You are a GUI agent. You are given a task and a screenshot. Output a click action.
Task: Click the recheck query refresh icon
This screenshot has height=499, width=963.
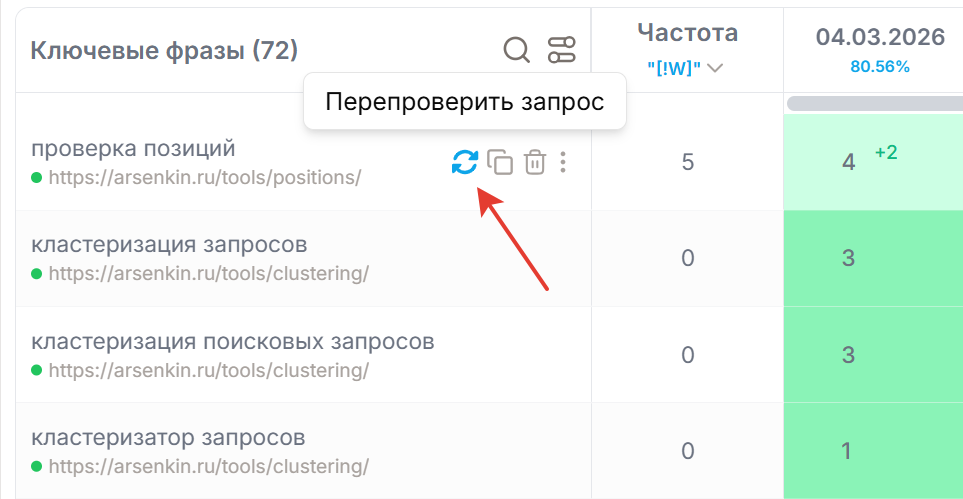pos(464,162)
